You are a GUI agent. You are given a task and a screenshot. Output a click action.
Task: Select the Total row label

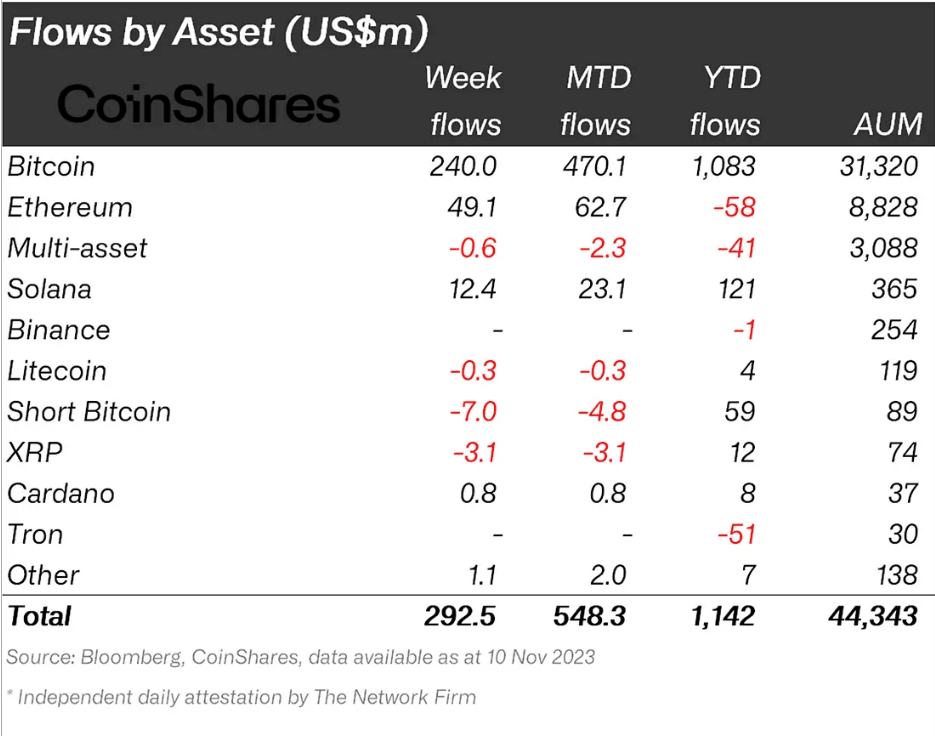pos(40,616)
